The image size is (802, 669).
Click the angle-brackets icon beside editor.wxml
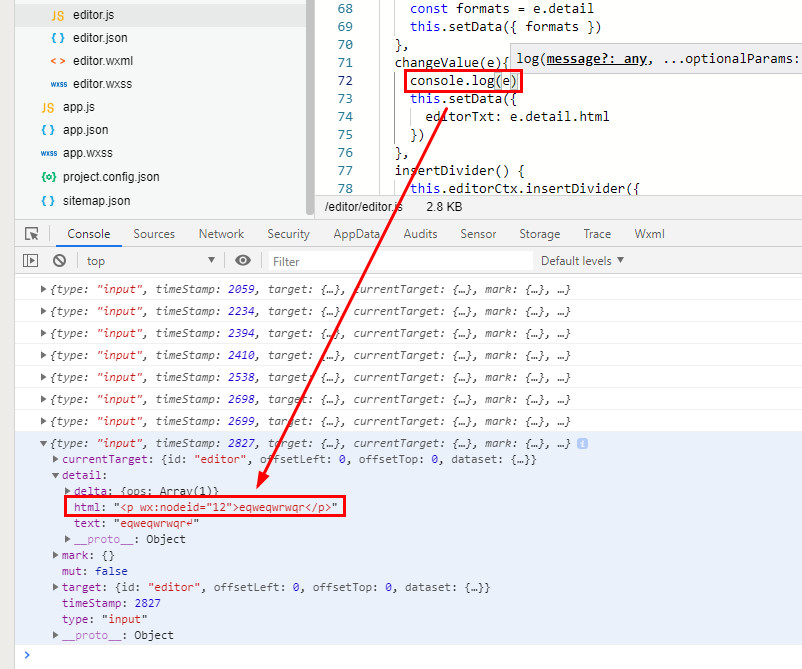click(x=58, y=61)
